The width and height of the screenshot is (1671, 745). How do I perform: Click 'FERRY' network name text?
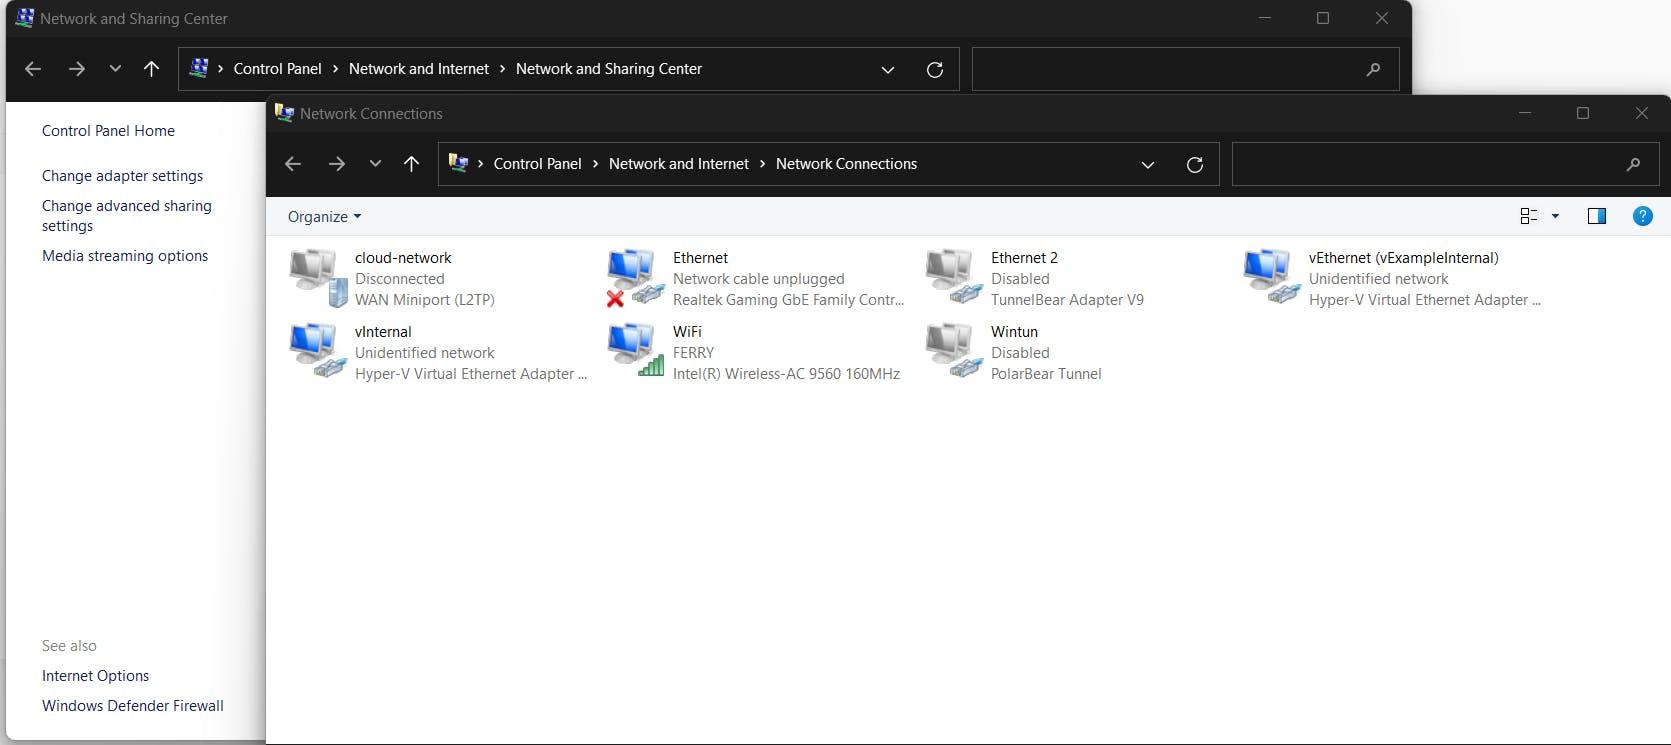pyautogui.click(x=694, y=353)
